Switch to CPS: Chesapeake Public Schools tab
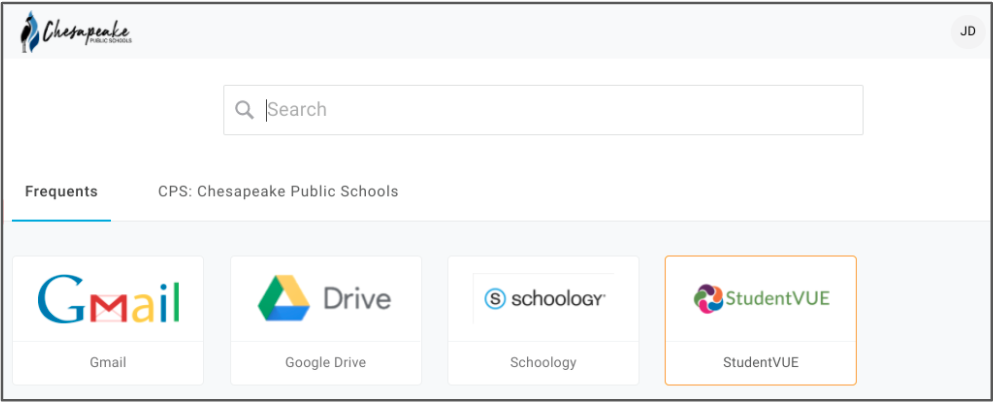The width and height of the screenshot is (995, 402). (x=278, y=191)
